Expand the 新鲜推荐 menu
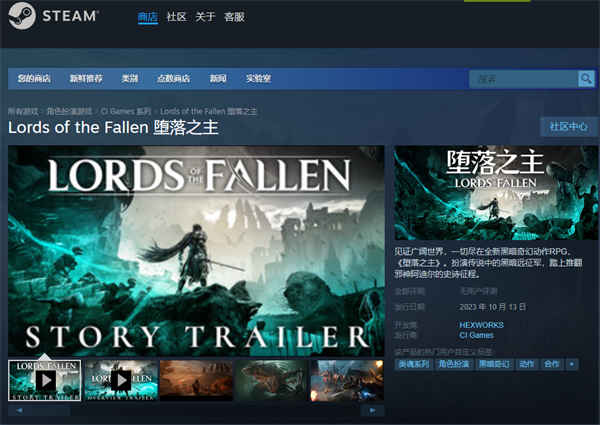The height and width of the screenshot is (425, 600). coord(86,78)
